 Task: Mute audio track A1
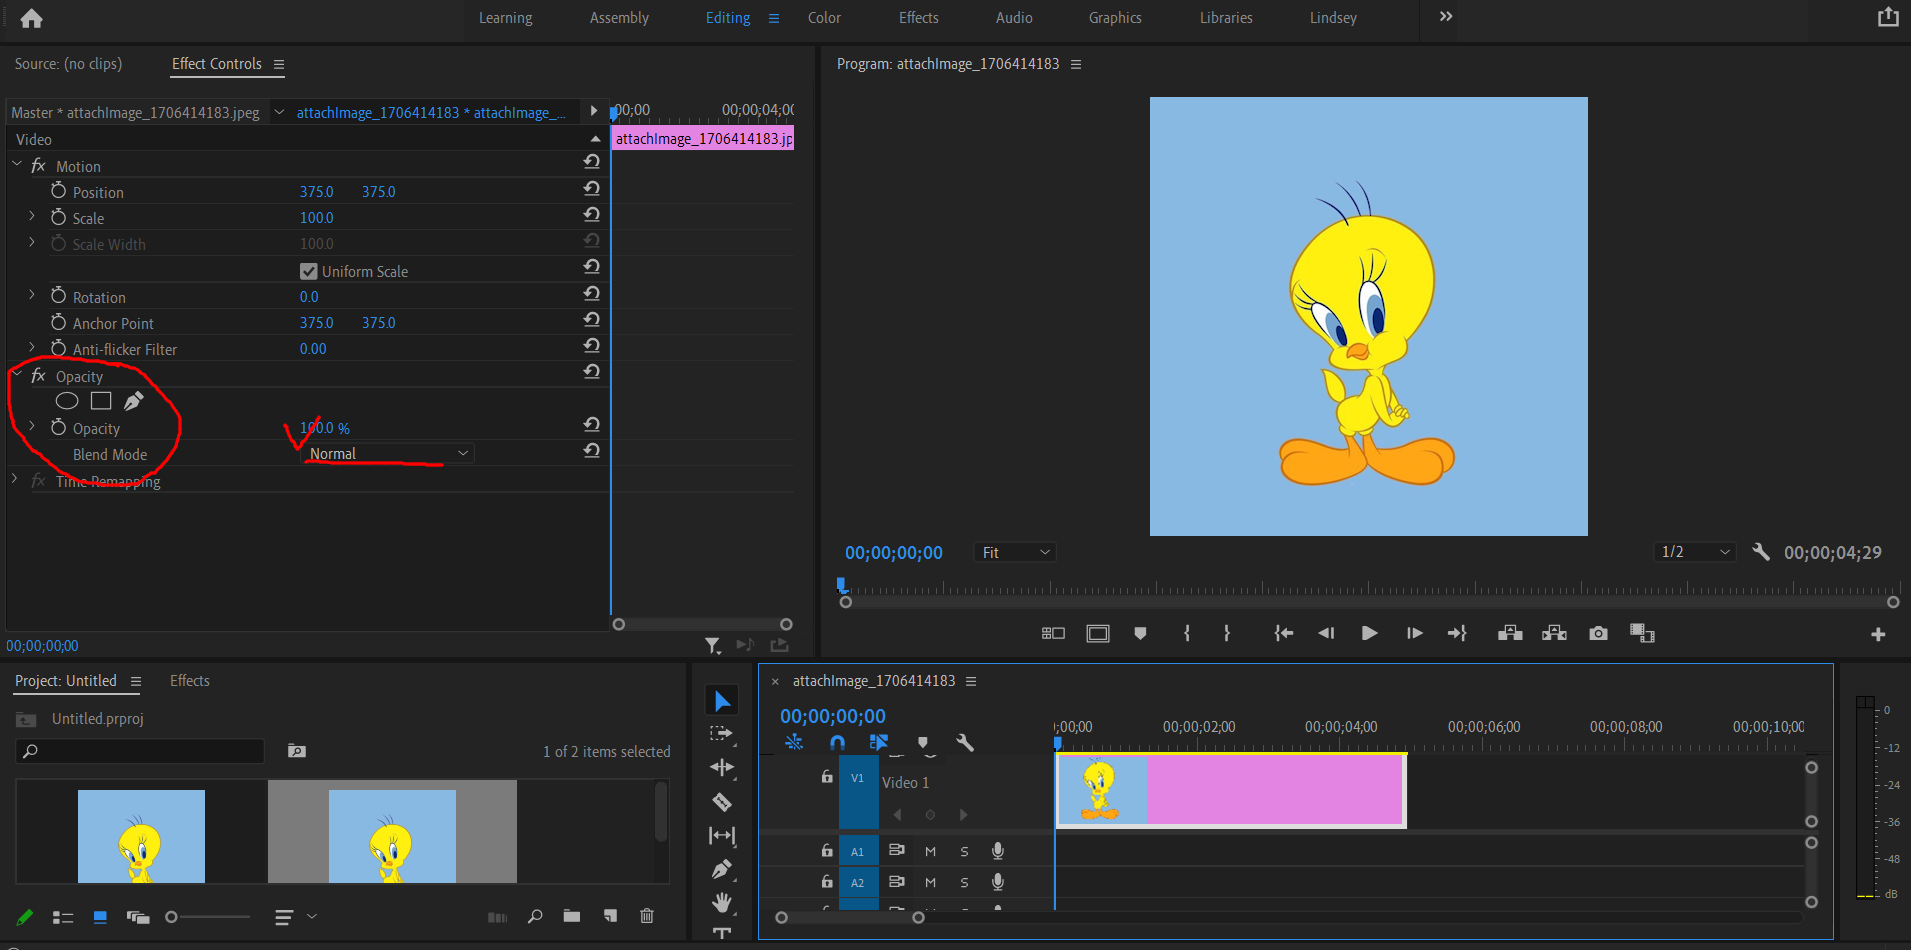930,851
